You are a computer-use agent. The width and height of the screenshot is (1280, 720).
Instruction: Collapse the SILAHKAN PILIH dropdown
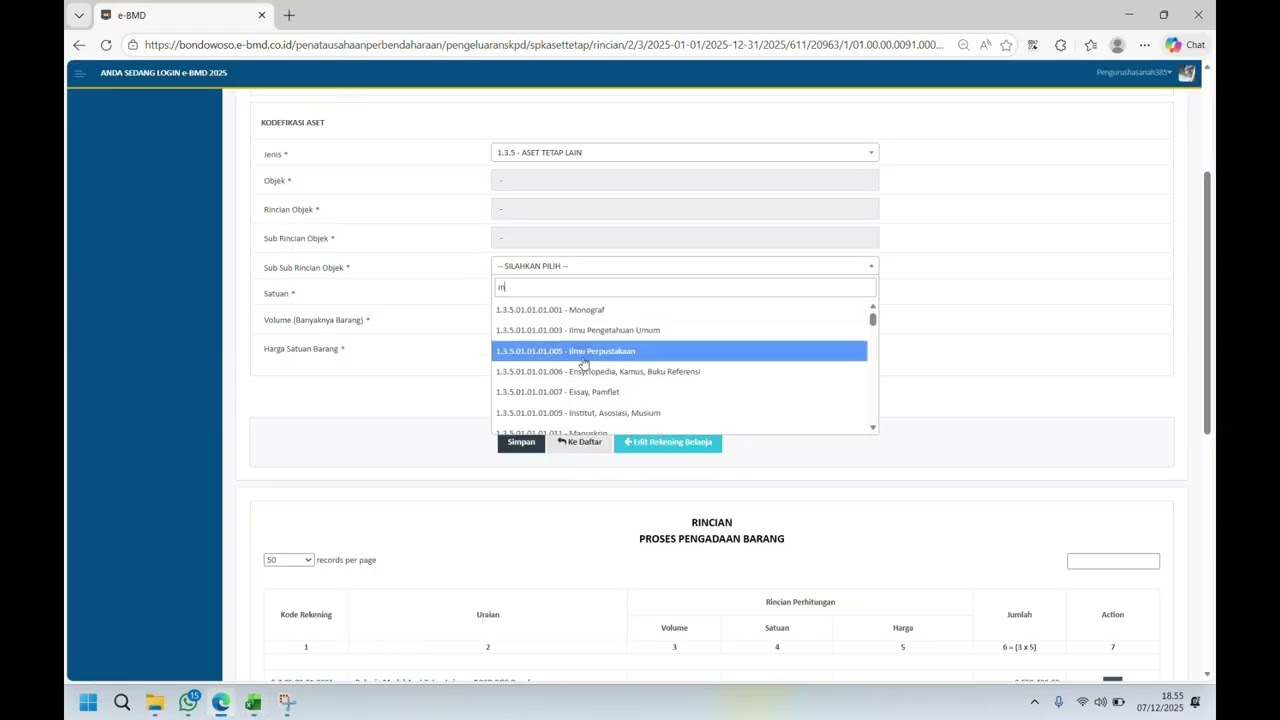685,266
